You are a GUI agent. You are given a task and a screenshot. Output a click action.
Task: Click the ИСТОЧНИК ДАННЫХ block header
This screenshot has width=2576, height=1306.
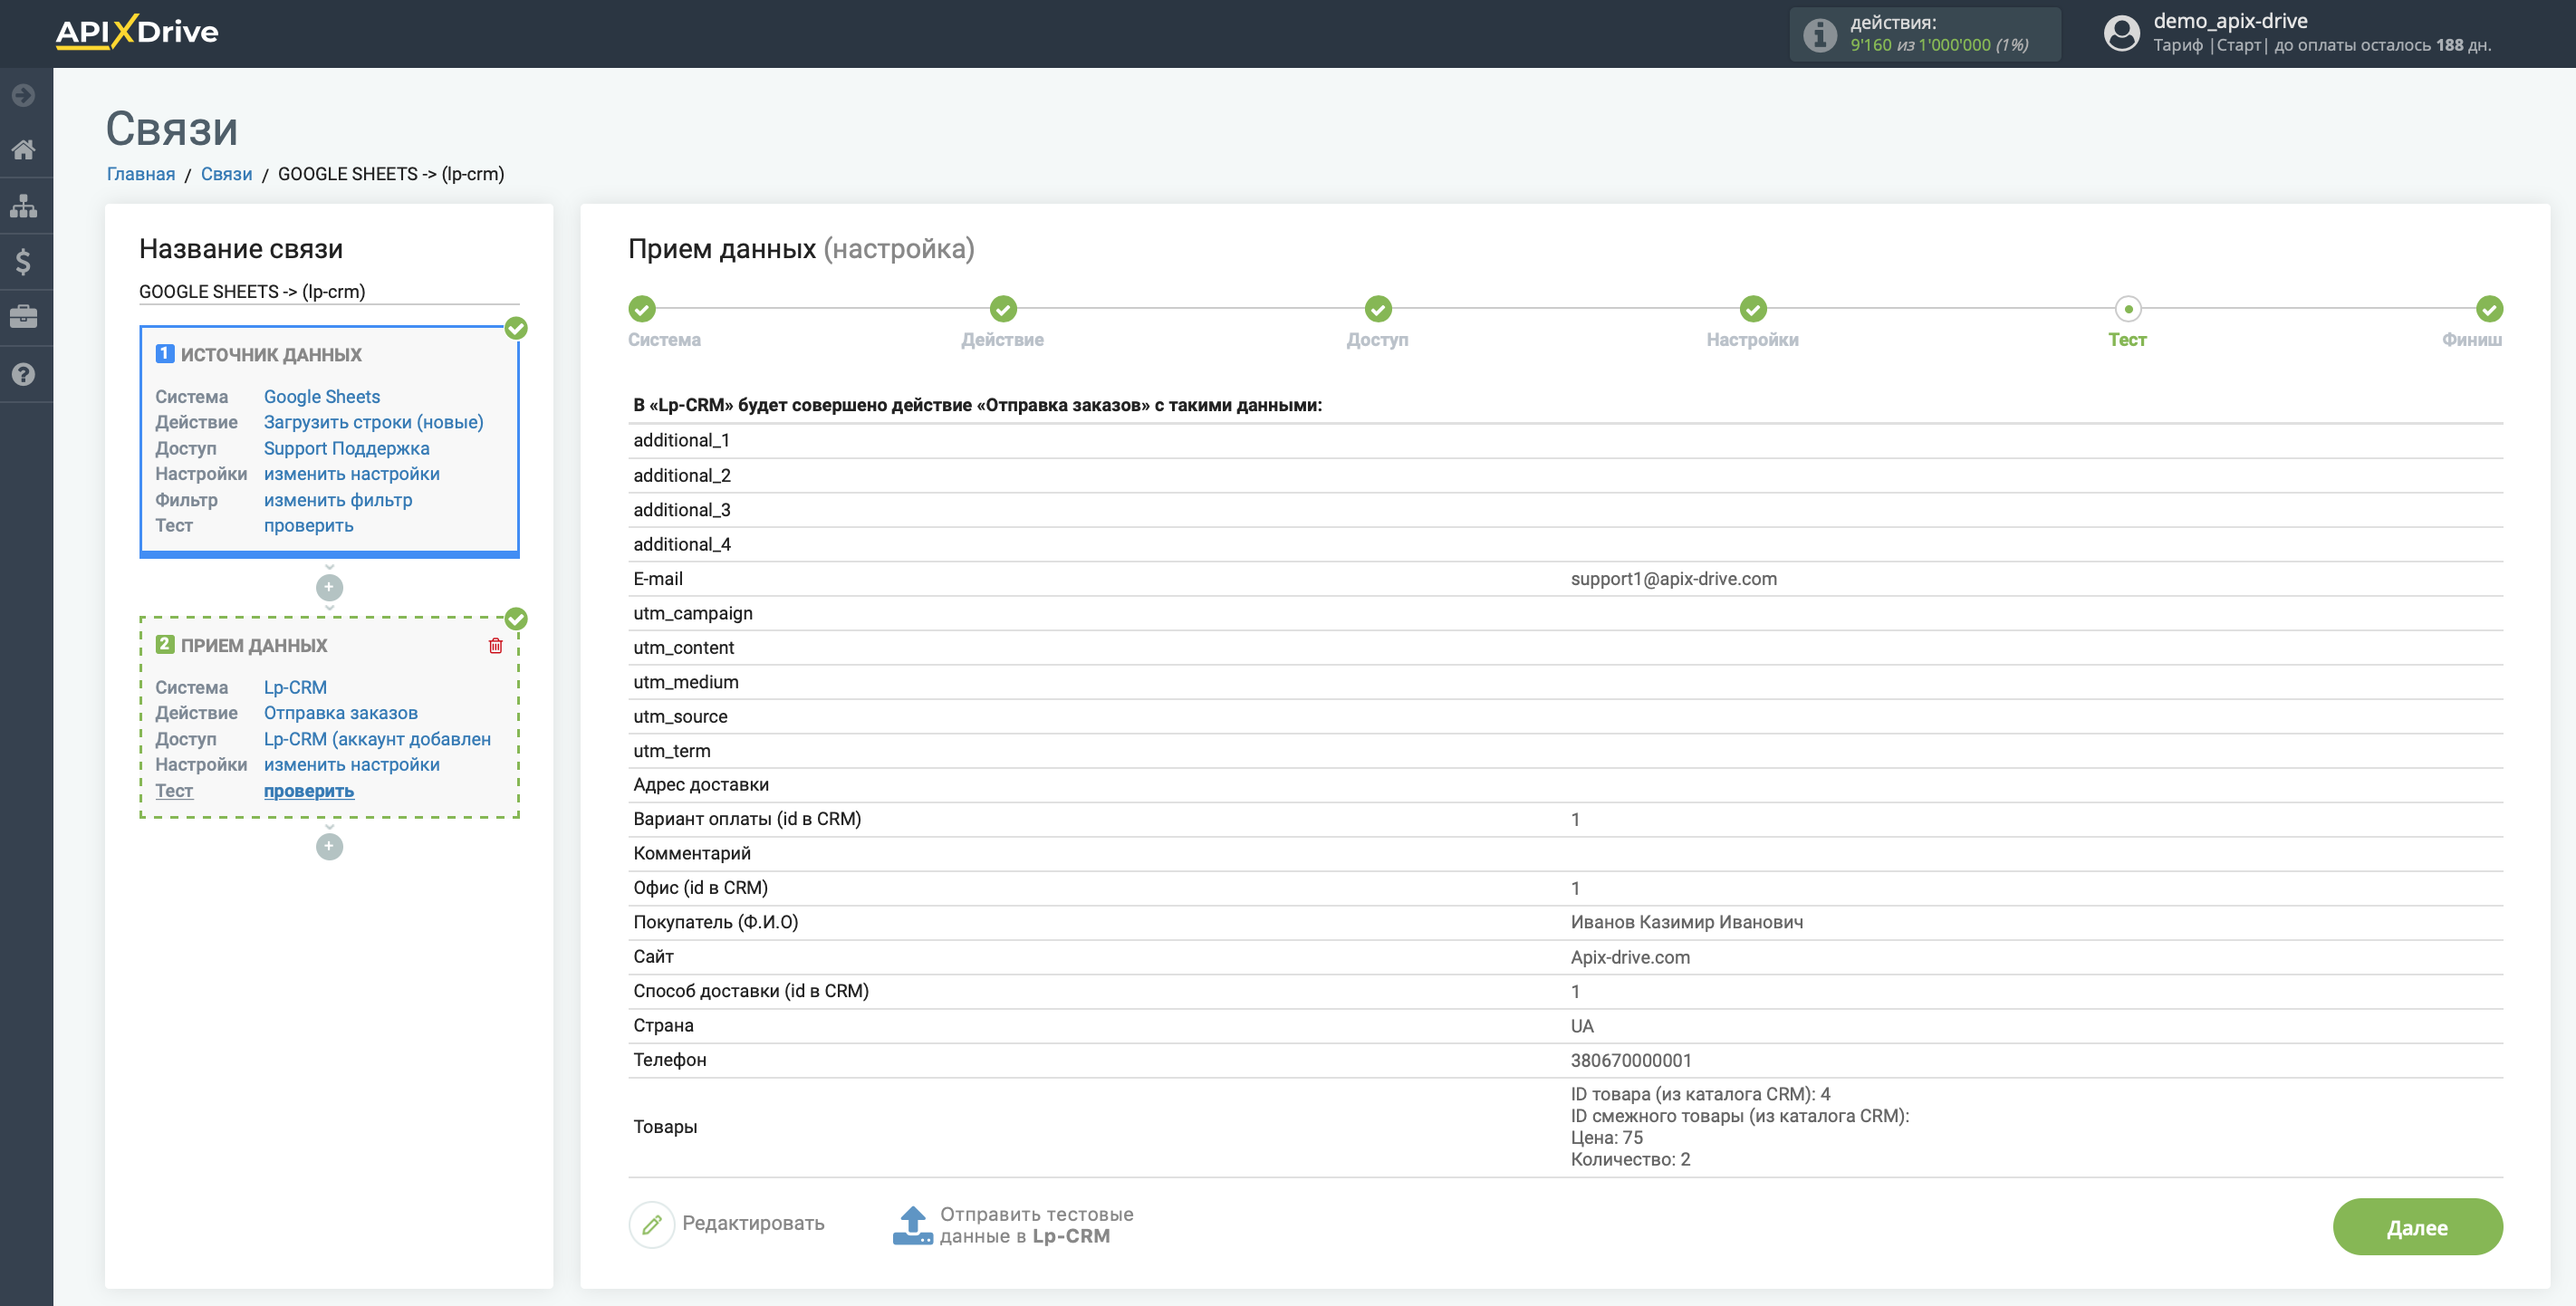click(x=270, y=355)
